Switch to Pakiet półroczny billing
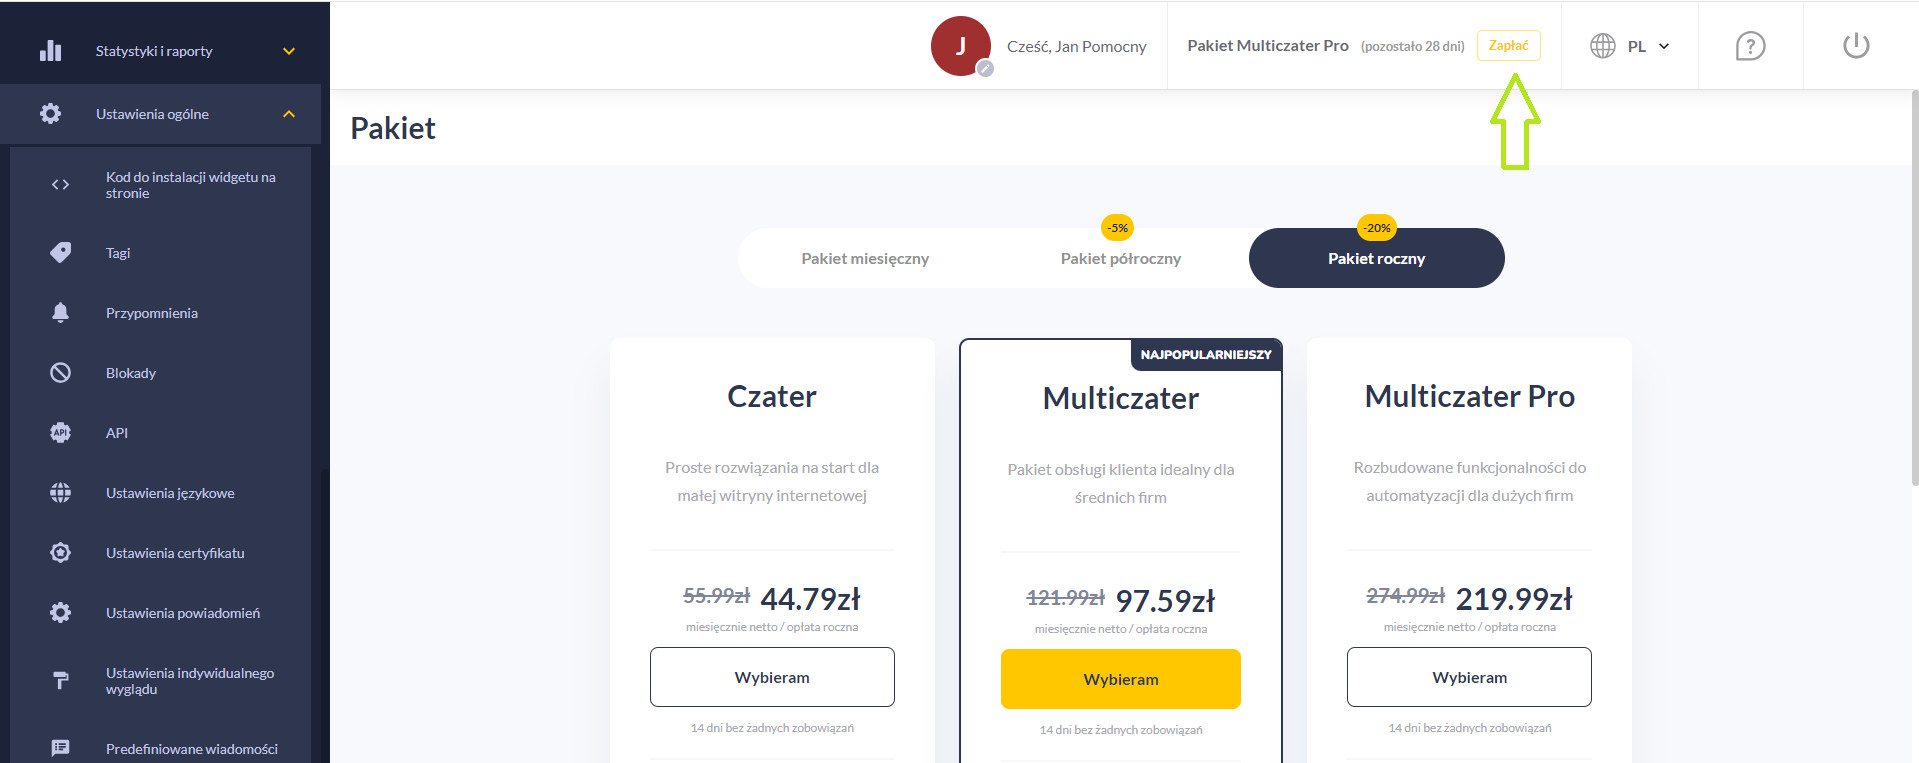Viewport: 1919px width, 763px height. click(x=1121, y=258)
